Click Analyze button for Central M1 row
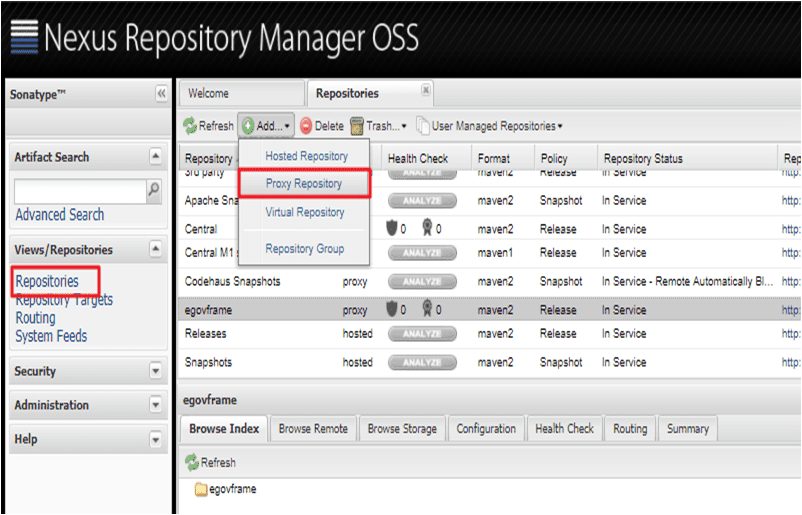The width and height of the screenshot is (802, 515). [422, 253]
